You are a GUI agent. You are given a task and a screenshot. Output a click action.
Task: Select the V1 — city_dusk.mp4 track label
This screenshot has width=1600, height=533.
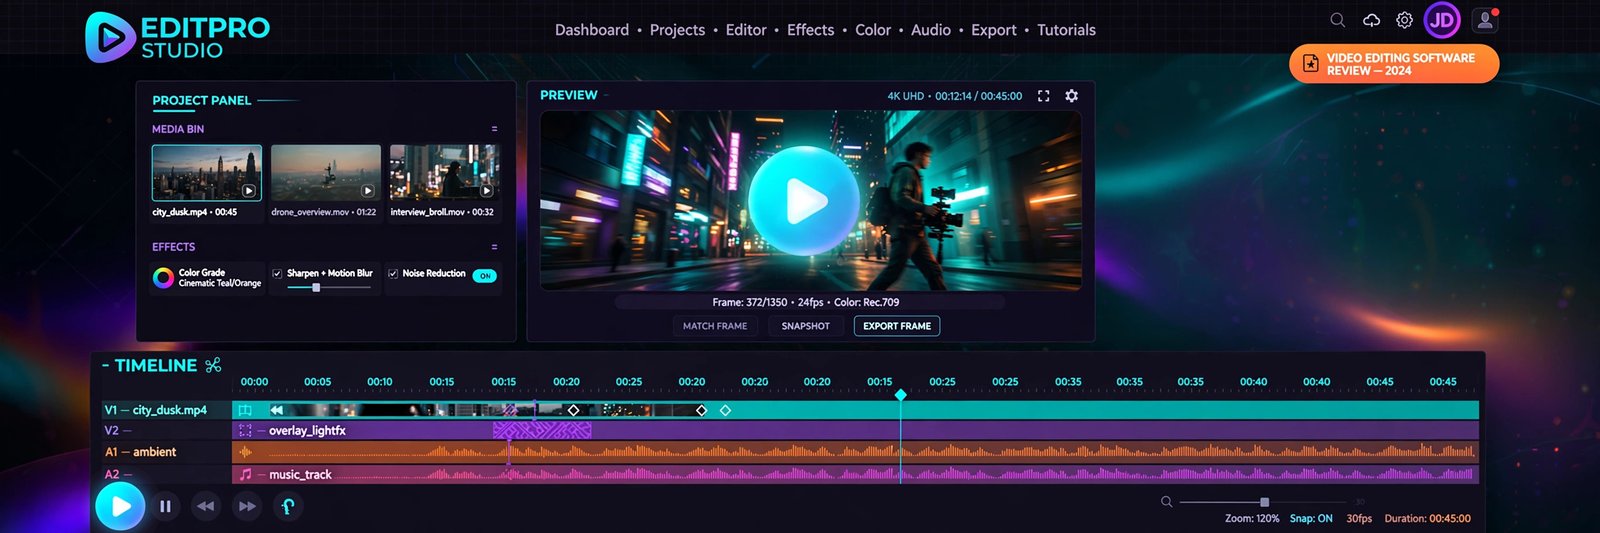coord(155,410)
